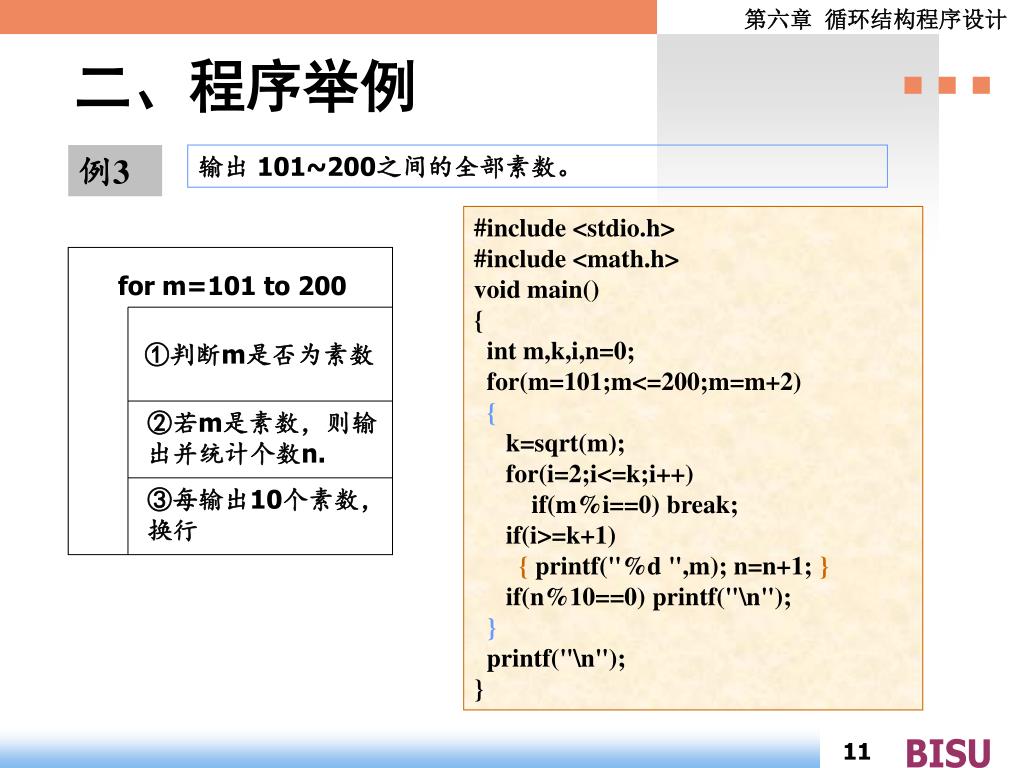Click the slide title '二、程序举例'
1024x768 pixels.
[246, 86]
